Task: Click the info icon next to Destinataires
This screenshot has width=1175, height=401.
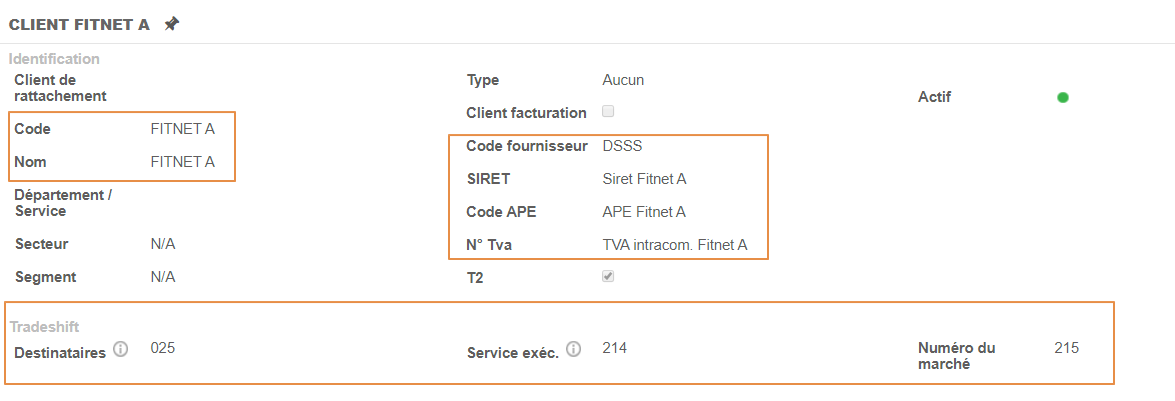Action: [121, 350]
